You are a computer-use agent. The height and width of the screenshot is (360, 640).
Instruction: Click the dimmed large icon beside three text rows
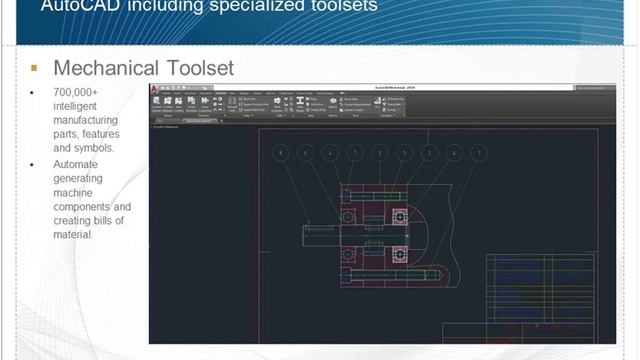(x=232, y=104)
